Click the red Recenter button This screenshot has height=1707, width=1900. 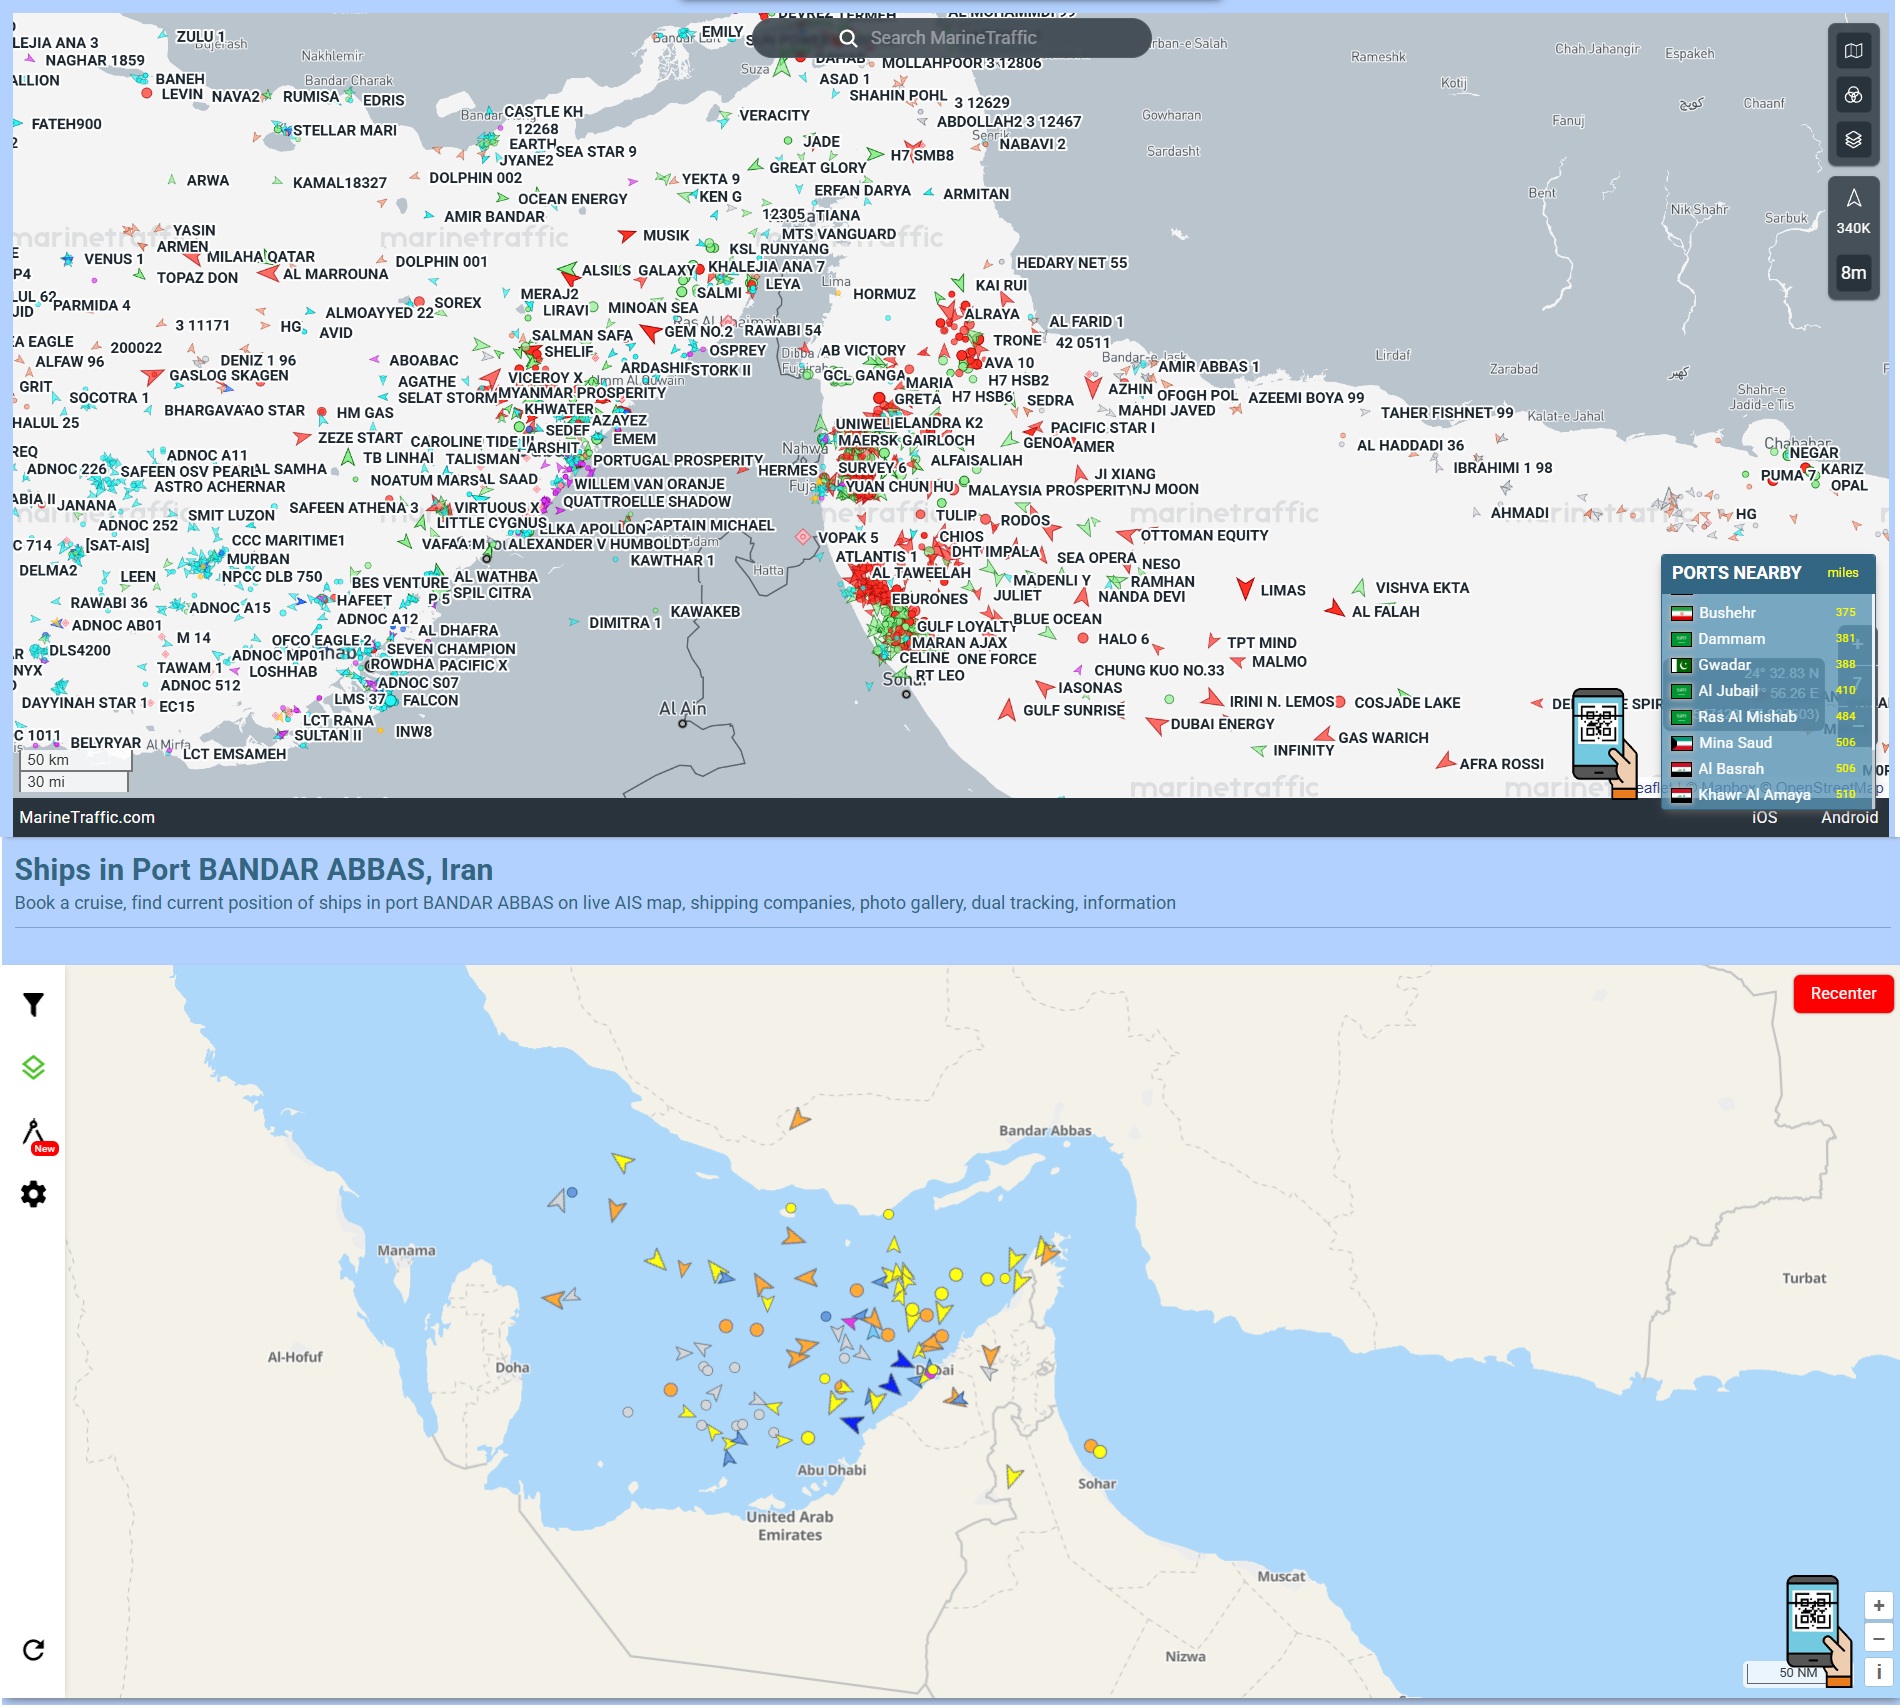tap(1843, 994)
